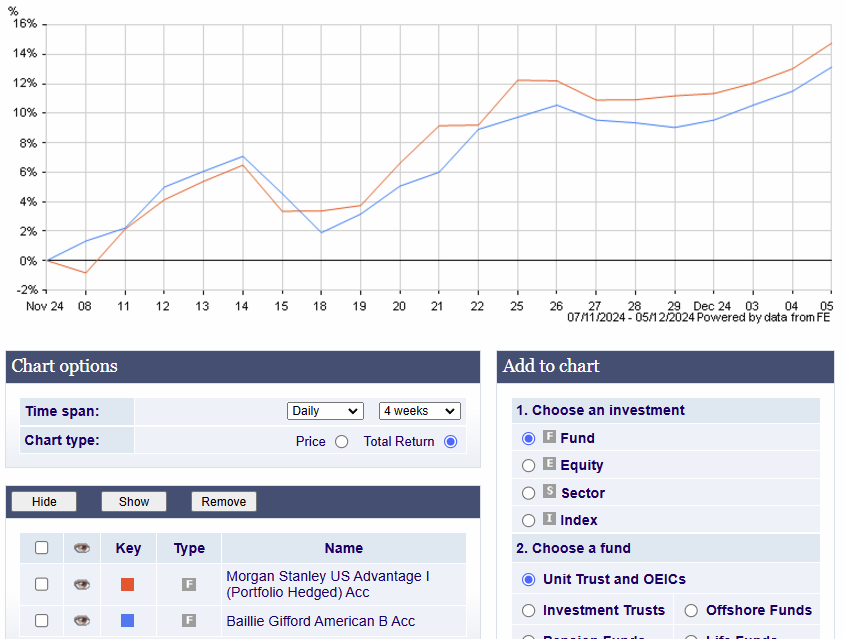Image resolution: width=846 pixels, height=639 pixels.
Task: Toggle eye icon for Baillie Gifford American
Action: (82, 621)
